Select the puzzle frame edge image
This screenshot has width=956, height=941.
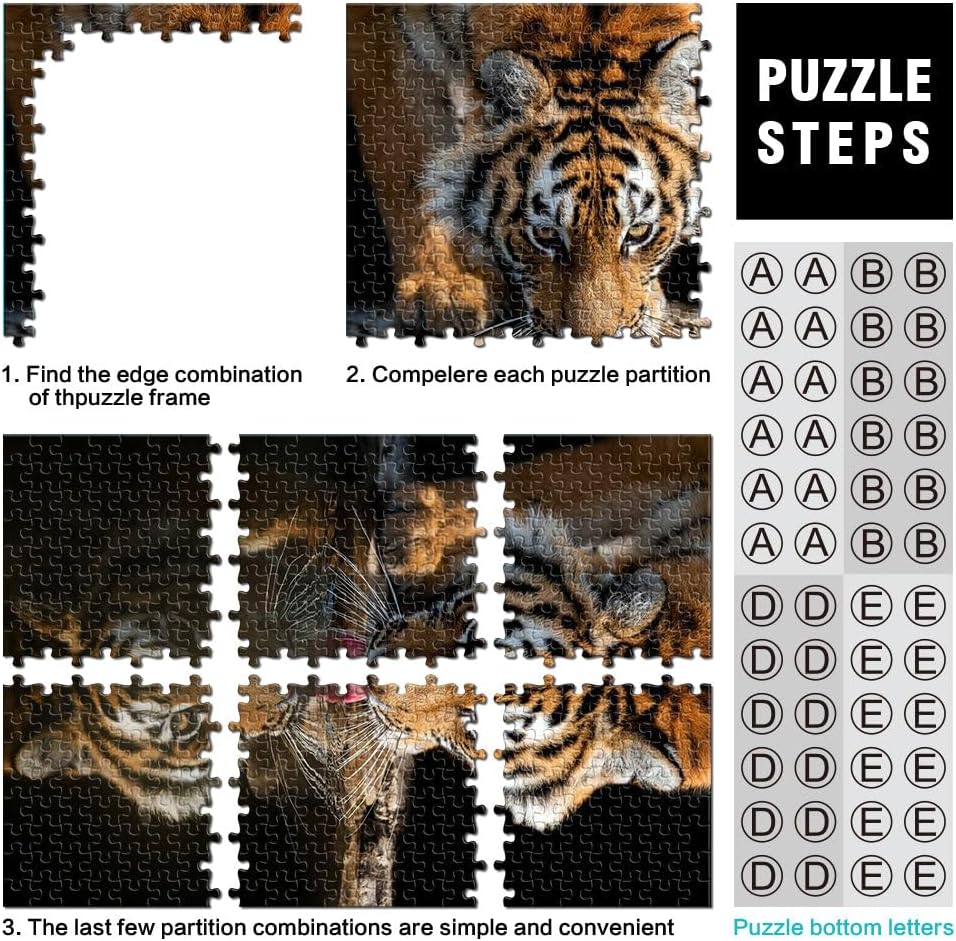(x=152, y=175)
